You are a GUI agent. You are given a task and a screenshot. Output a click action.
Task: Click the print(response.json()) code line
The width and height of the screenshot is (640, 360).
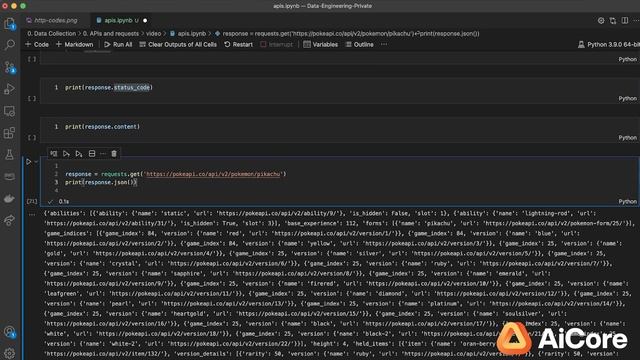[x=101, y=182]
